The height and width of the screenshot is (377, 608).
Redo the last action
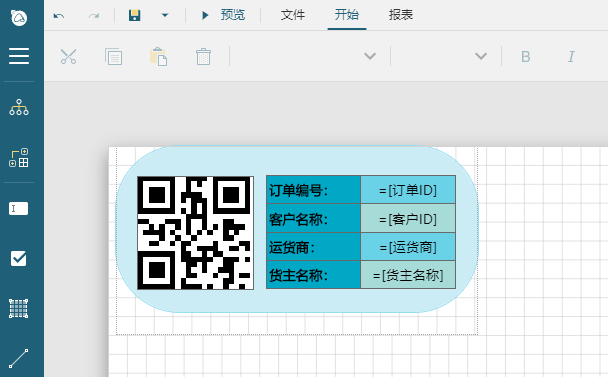pyautogui.click(x=93, y=16)
